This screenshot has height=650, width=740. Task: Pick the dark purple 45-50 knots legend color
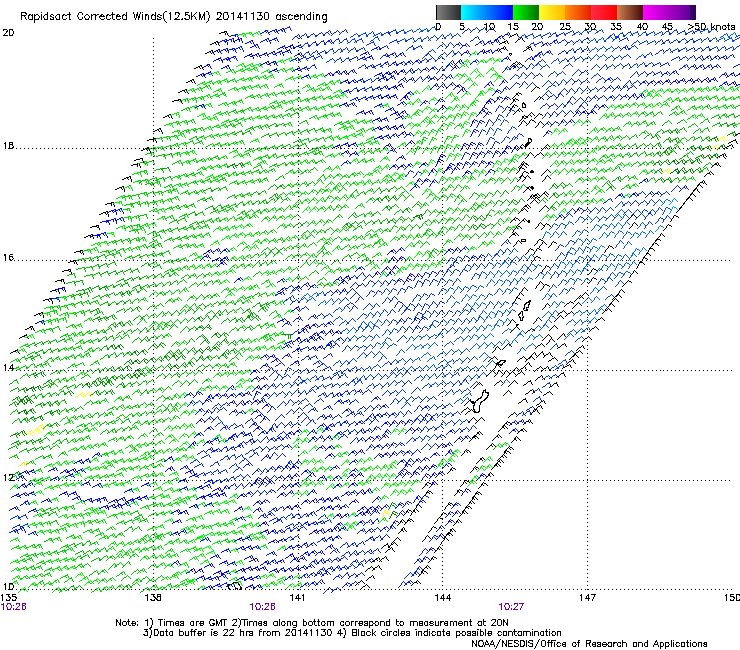point(682,12)
